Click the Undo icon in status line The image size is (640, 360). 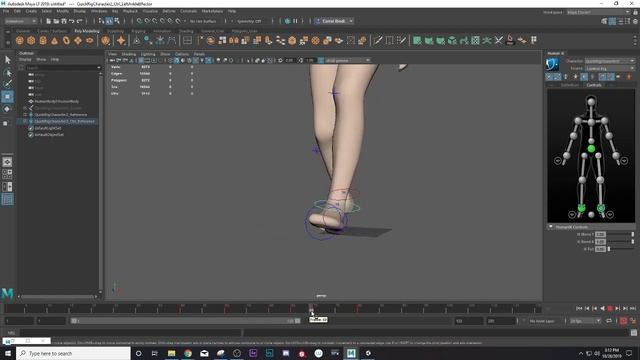pos(71,21)
